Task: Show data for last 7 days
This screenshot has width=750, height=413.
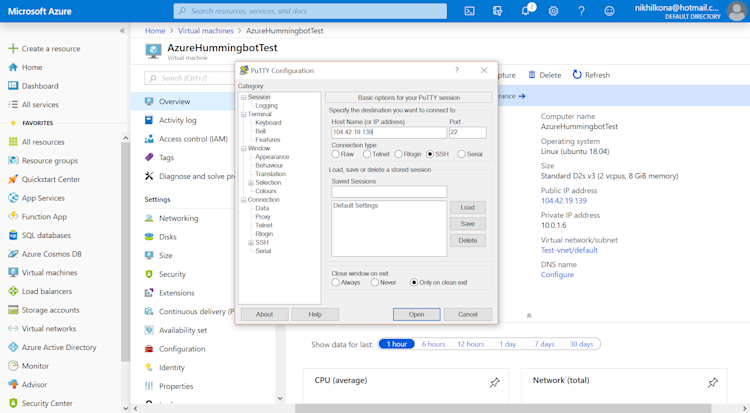Action: 544,344
